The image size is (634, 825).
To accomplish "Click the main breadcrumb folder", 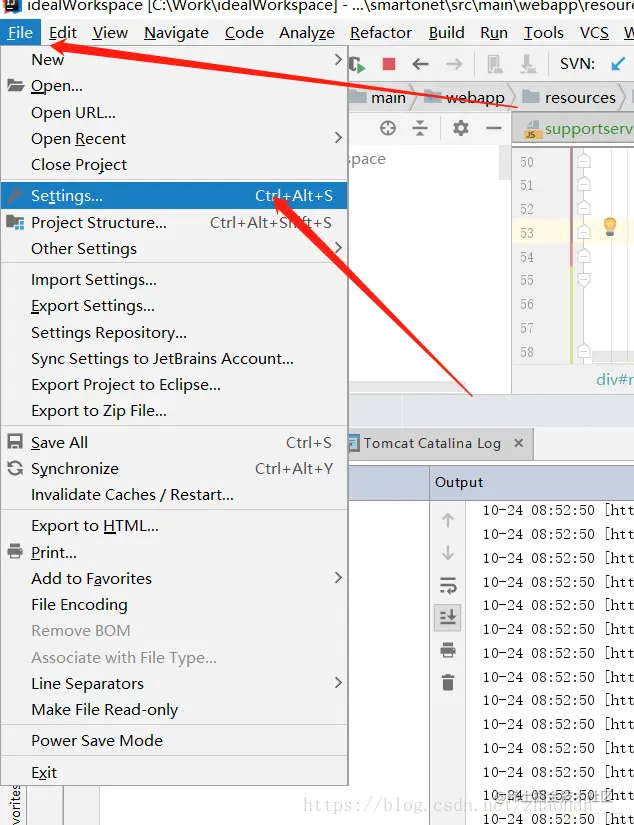I will [378, 97].
